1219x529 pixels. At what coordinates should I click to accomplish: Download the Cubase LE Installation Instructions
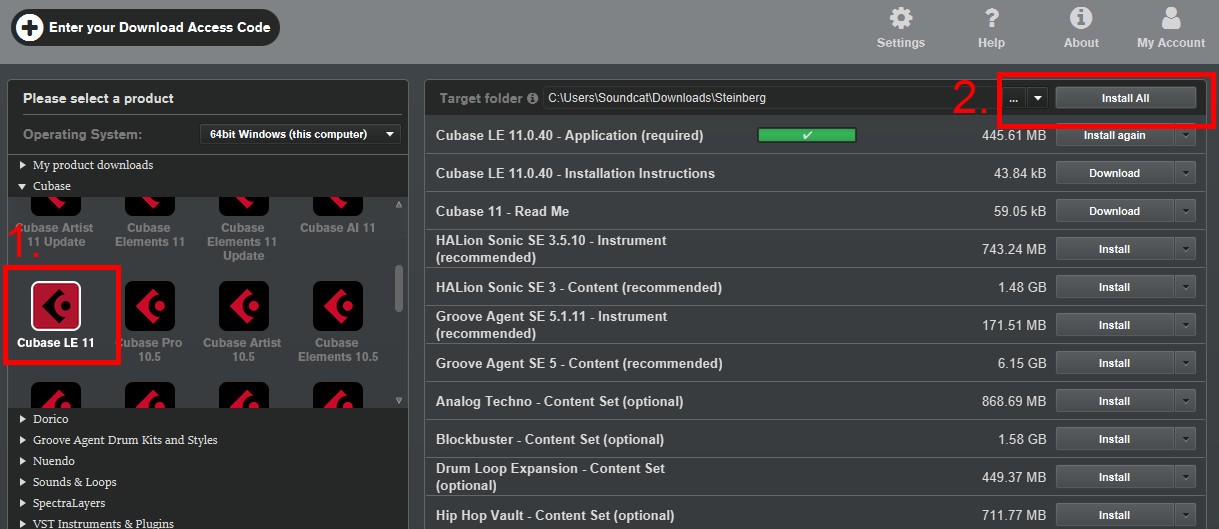tap(1114, 173)
